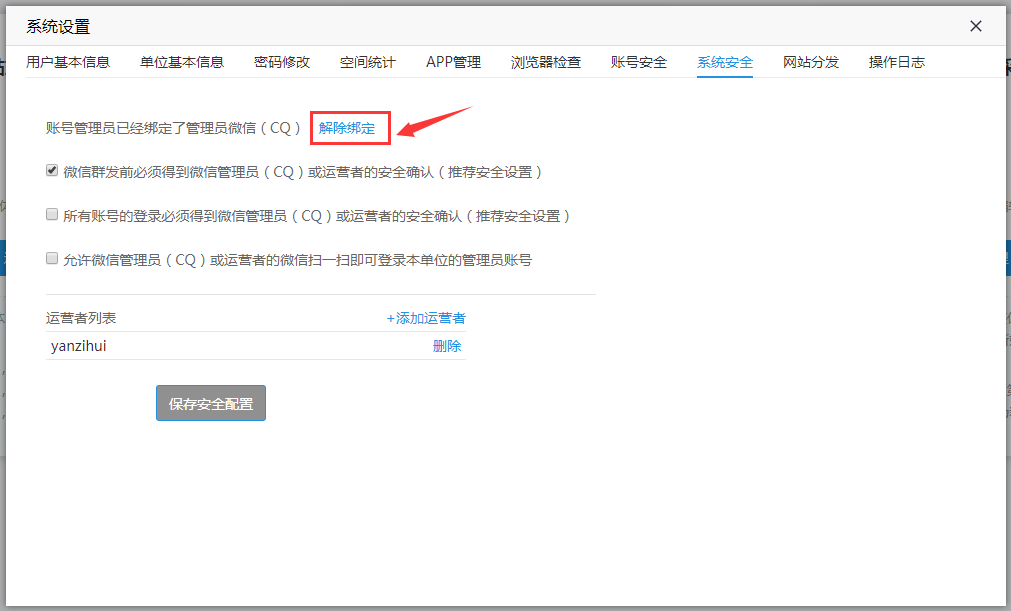Switch to the 浏览器检查 tab
Screen dimensions: 1011x611
546,62
